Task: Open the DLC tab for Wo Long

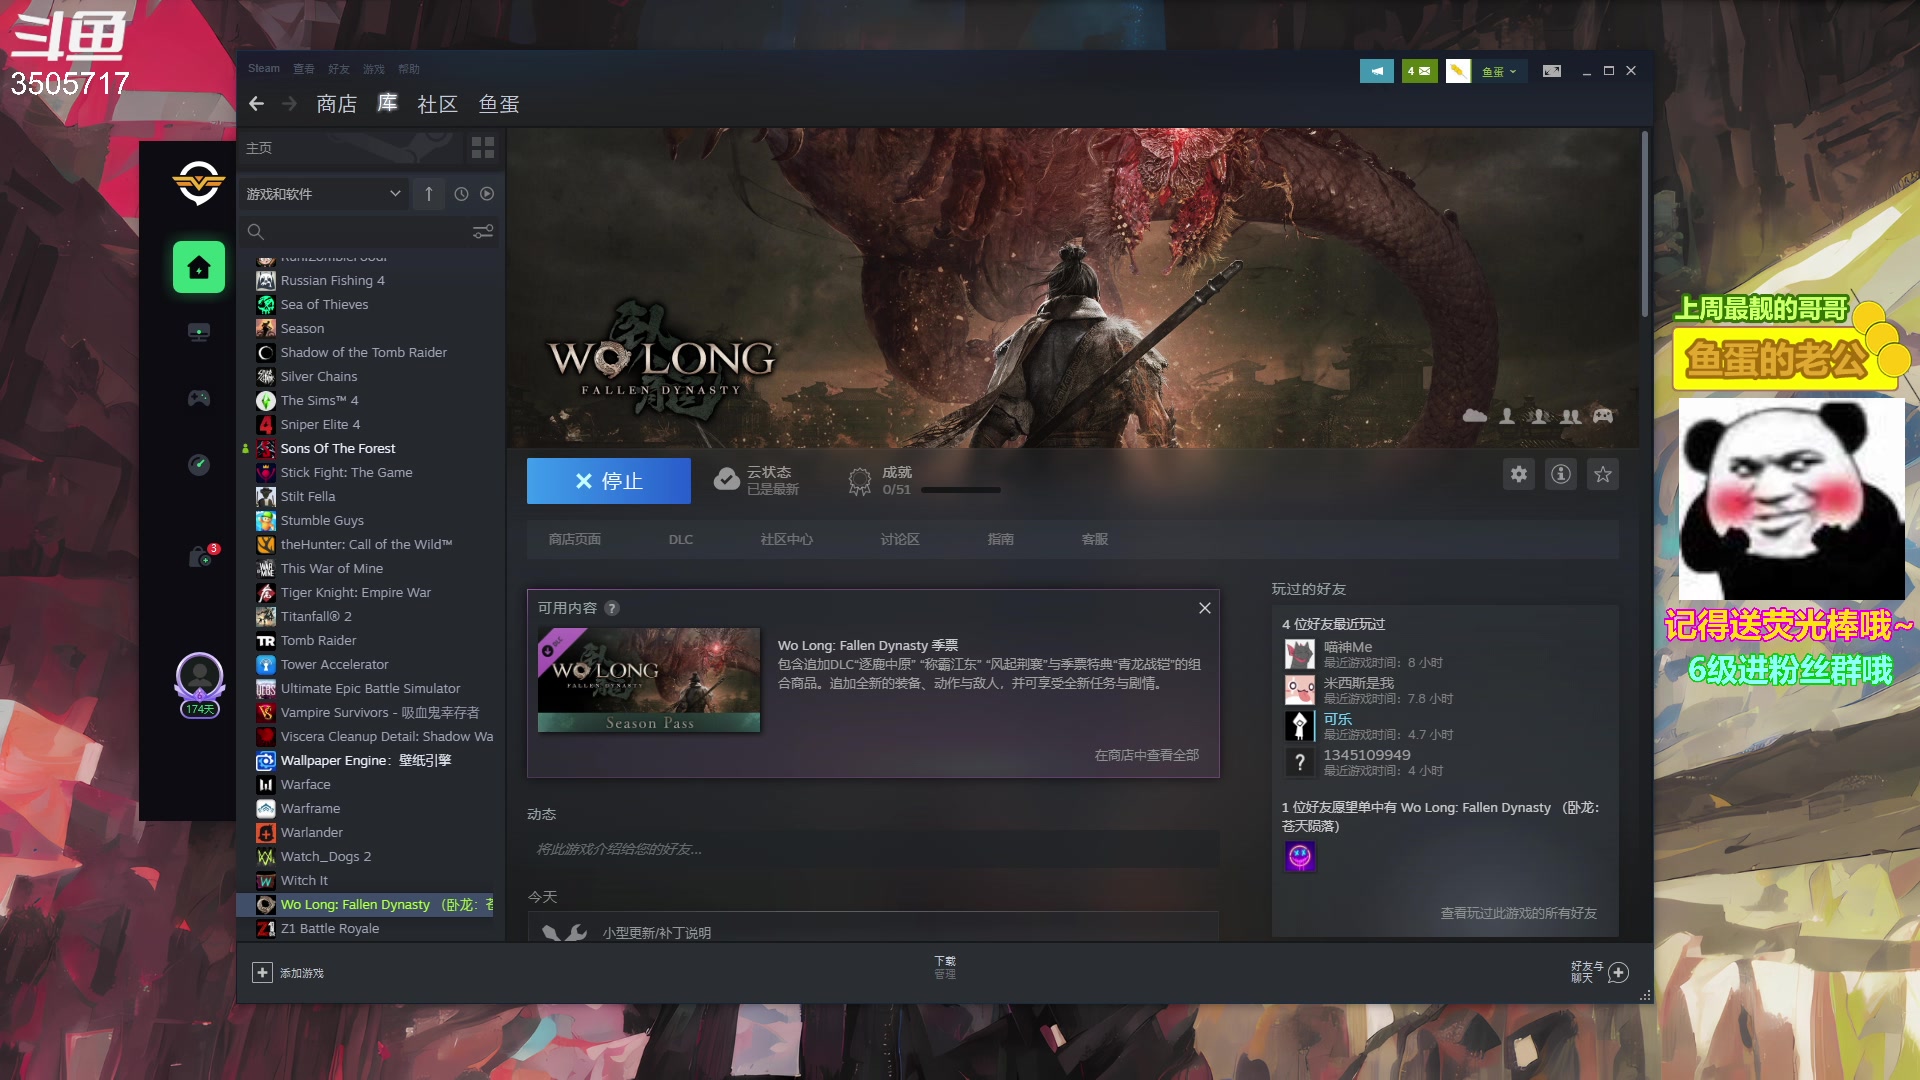Action: click(x=681, y=539)
